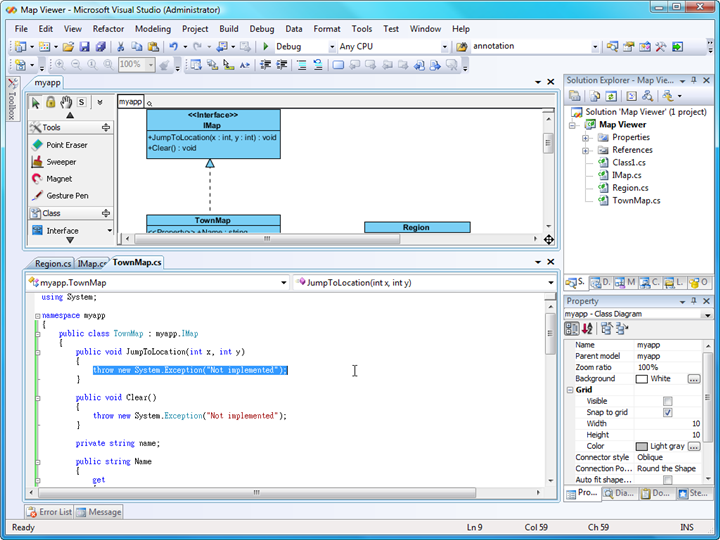Switch to the Region.cs tab

(52, 264)
